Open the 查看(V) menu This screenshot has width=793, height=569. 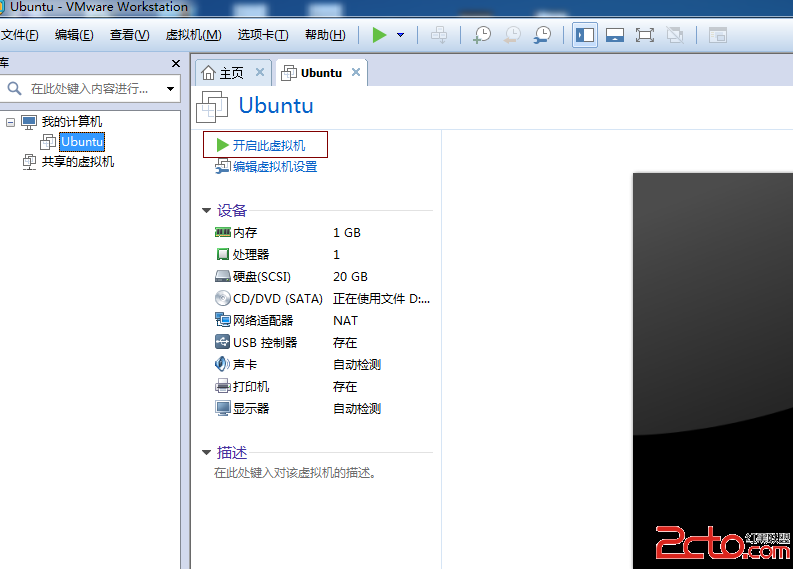pyautogui.click(x=129, y=35)
